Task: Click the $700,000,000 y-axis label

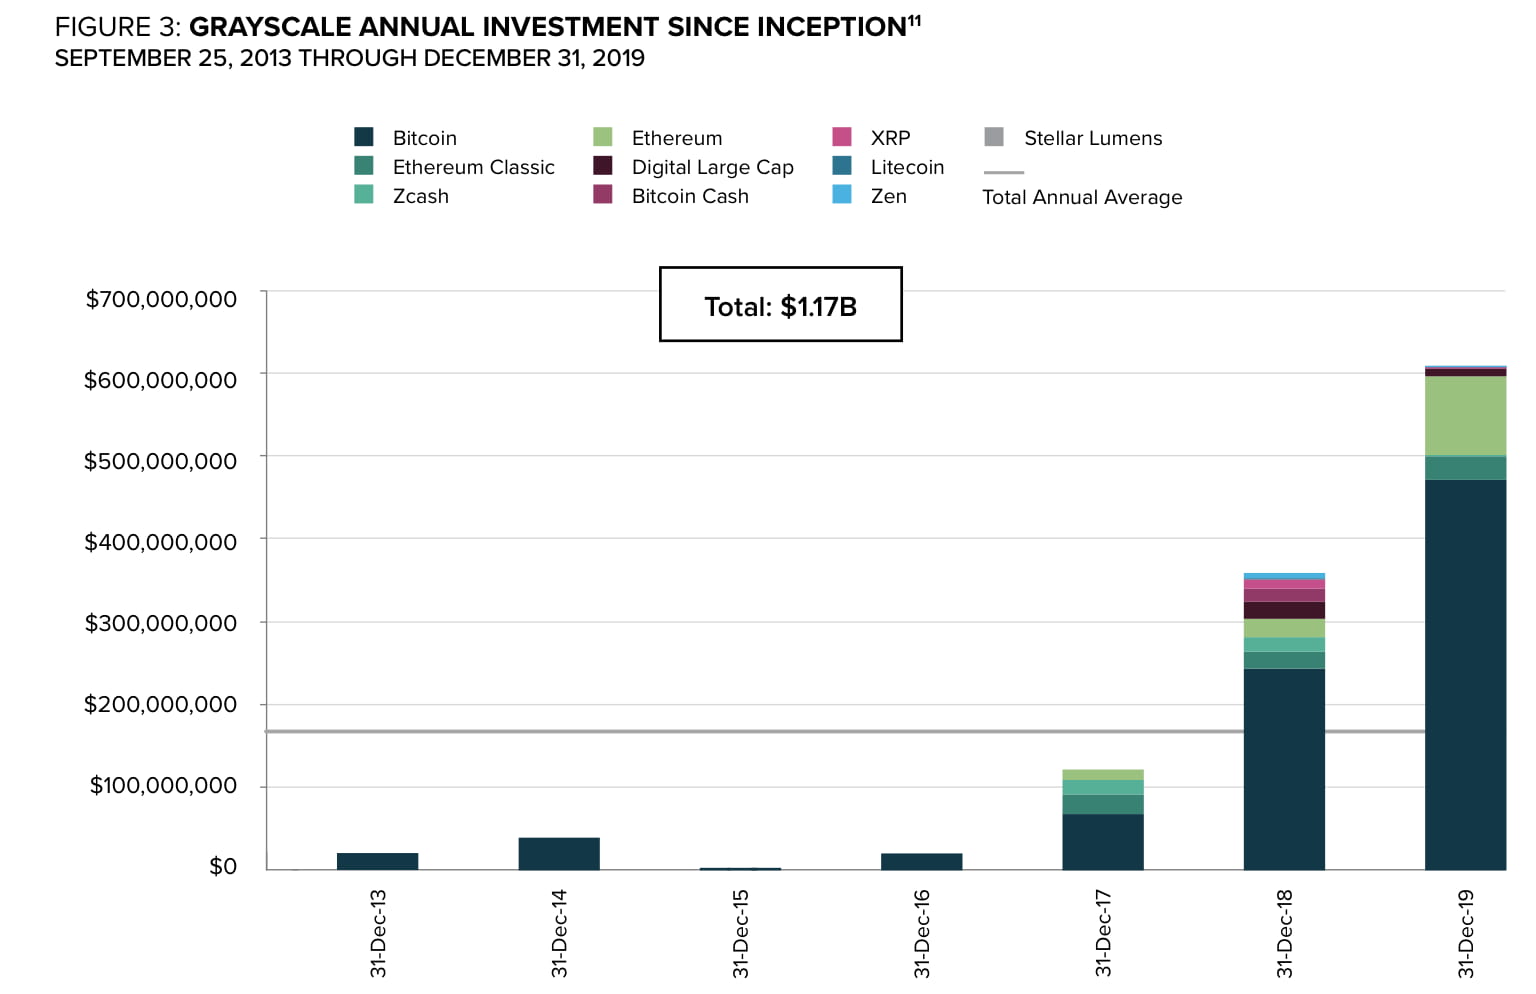Action: click(x=161, y=299)
